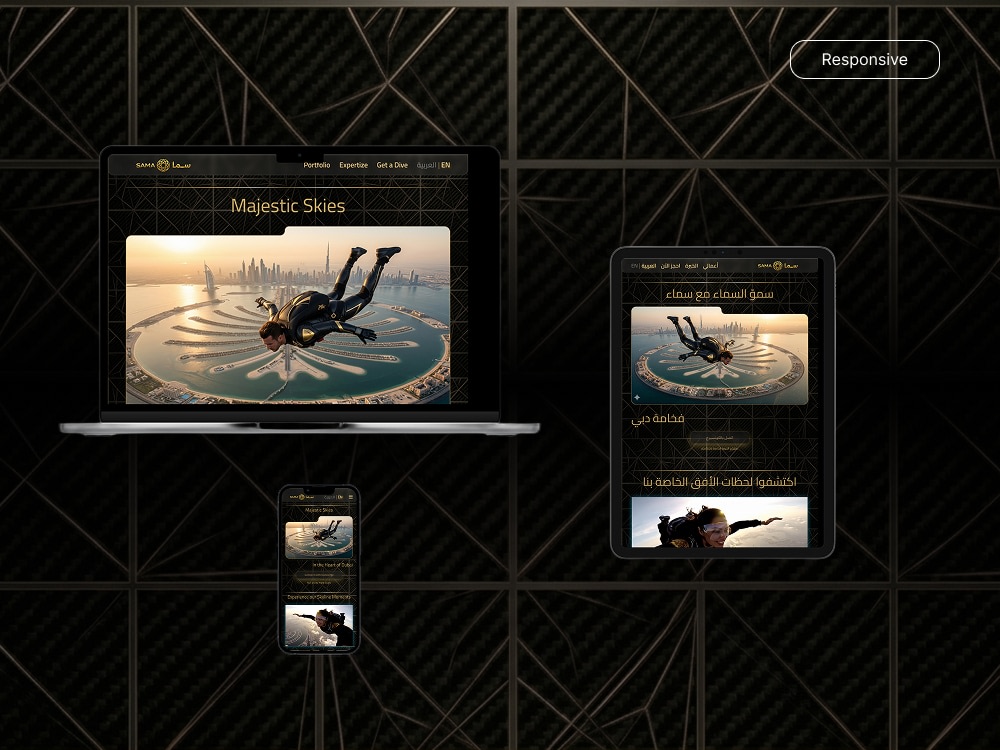Click the upper call-to-action button on tablet
The height and width of the screenshot is (750, 1000).
tap(719, 438)
